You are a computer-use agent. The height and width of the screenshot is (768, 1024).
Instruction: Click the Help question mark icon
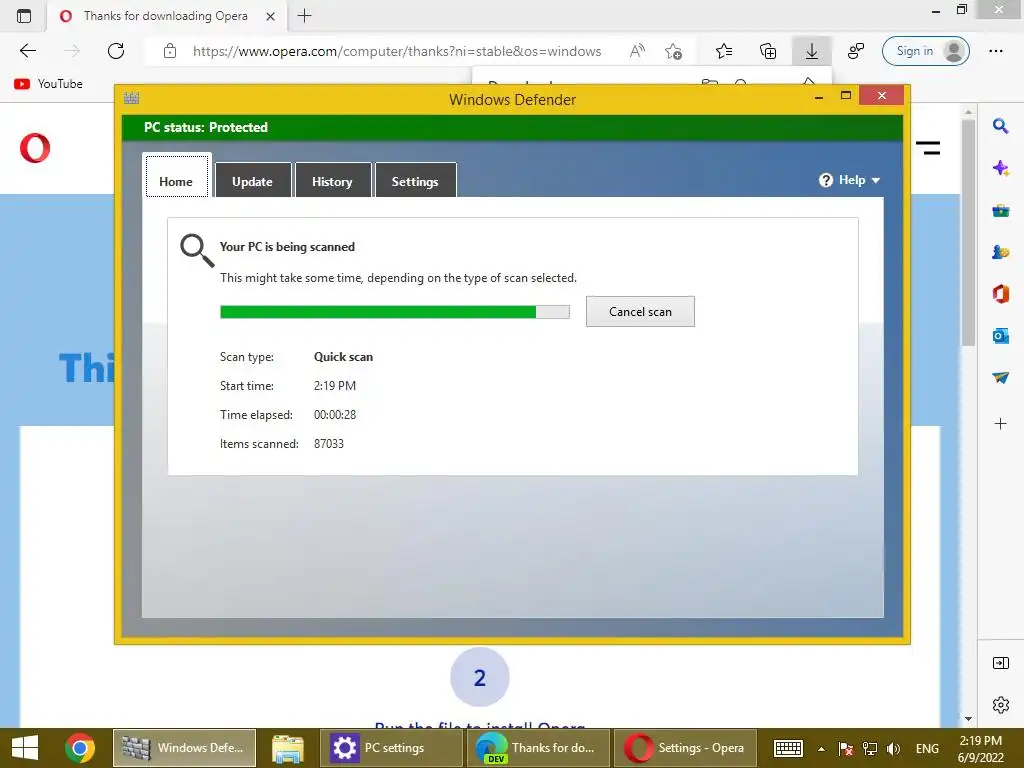point(825,180)
